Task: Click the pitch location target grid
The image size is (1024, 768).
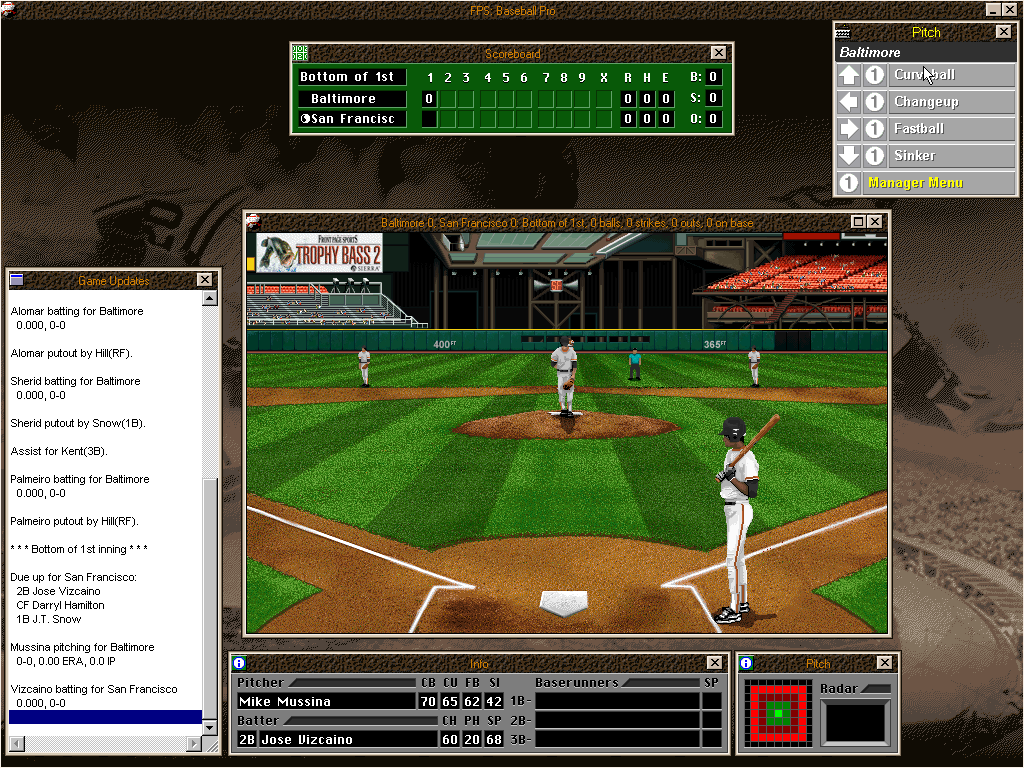Action: 778,712
